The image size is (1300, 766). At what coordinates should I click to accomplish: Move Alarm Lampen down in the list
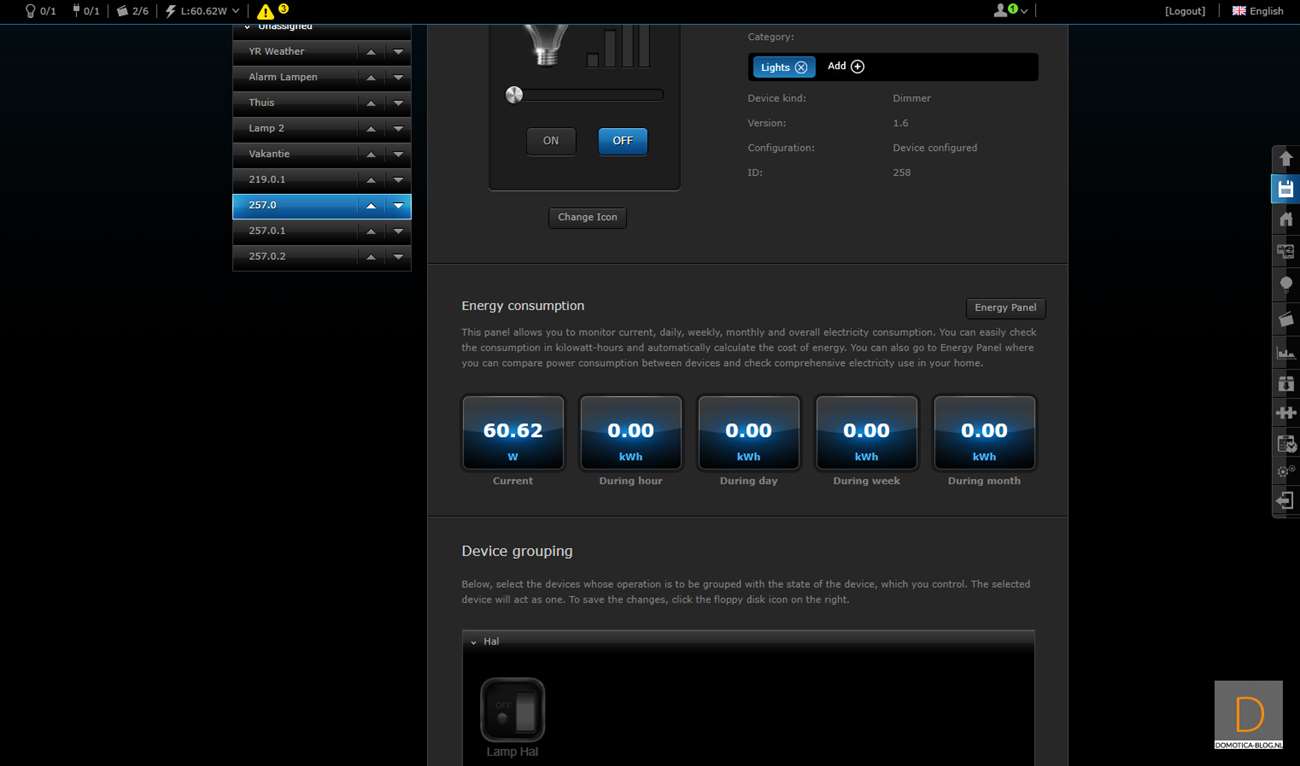(398, 77)
